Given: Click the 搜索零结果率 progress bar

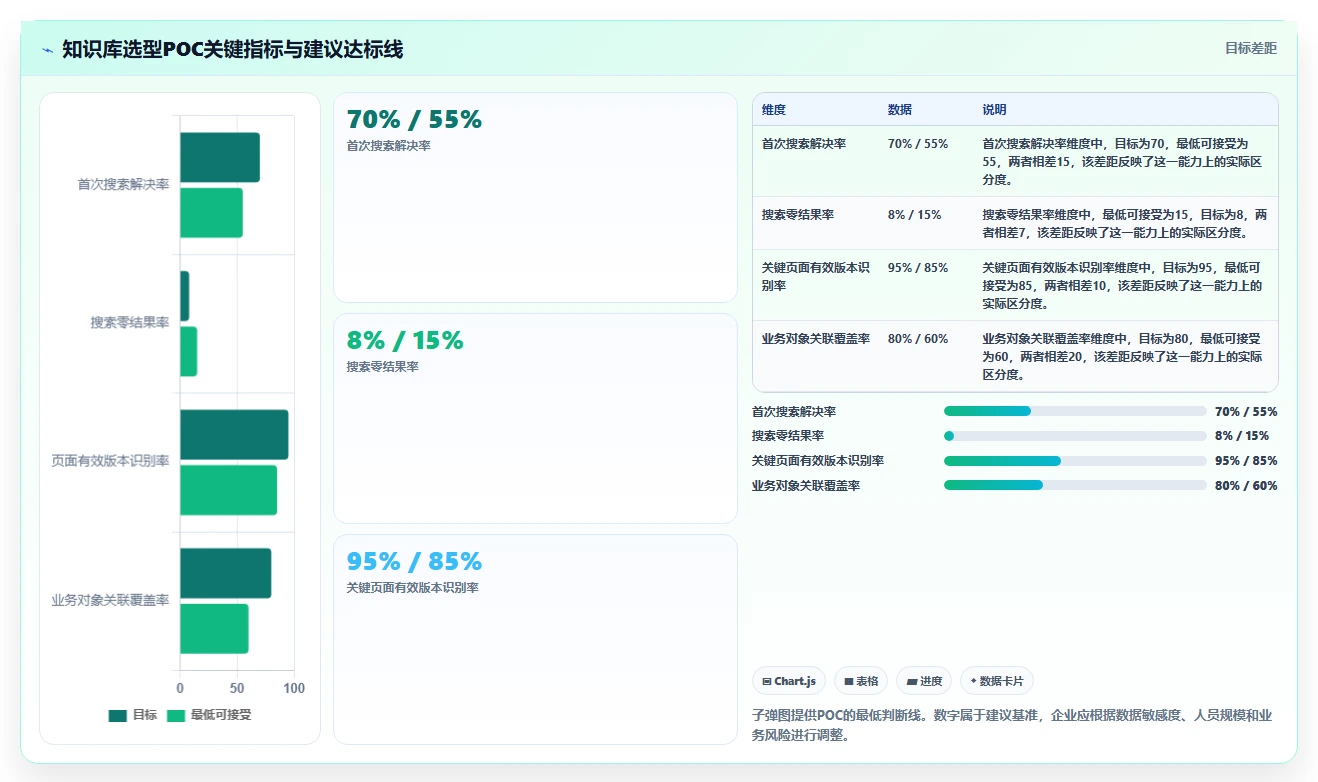Looking at the screenshot, I should coord(1075,436).
